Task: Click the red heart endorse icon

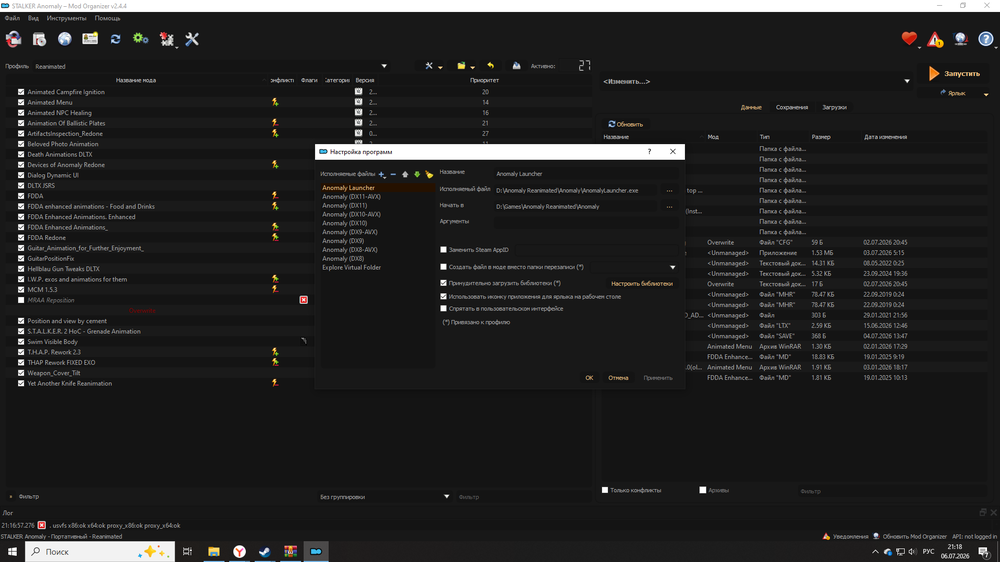Action: coord(909,39)
